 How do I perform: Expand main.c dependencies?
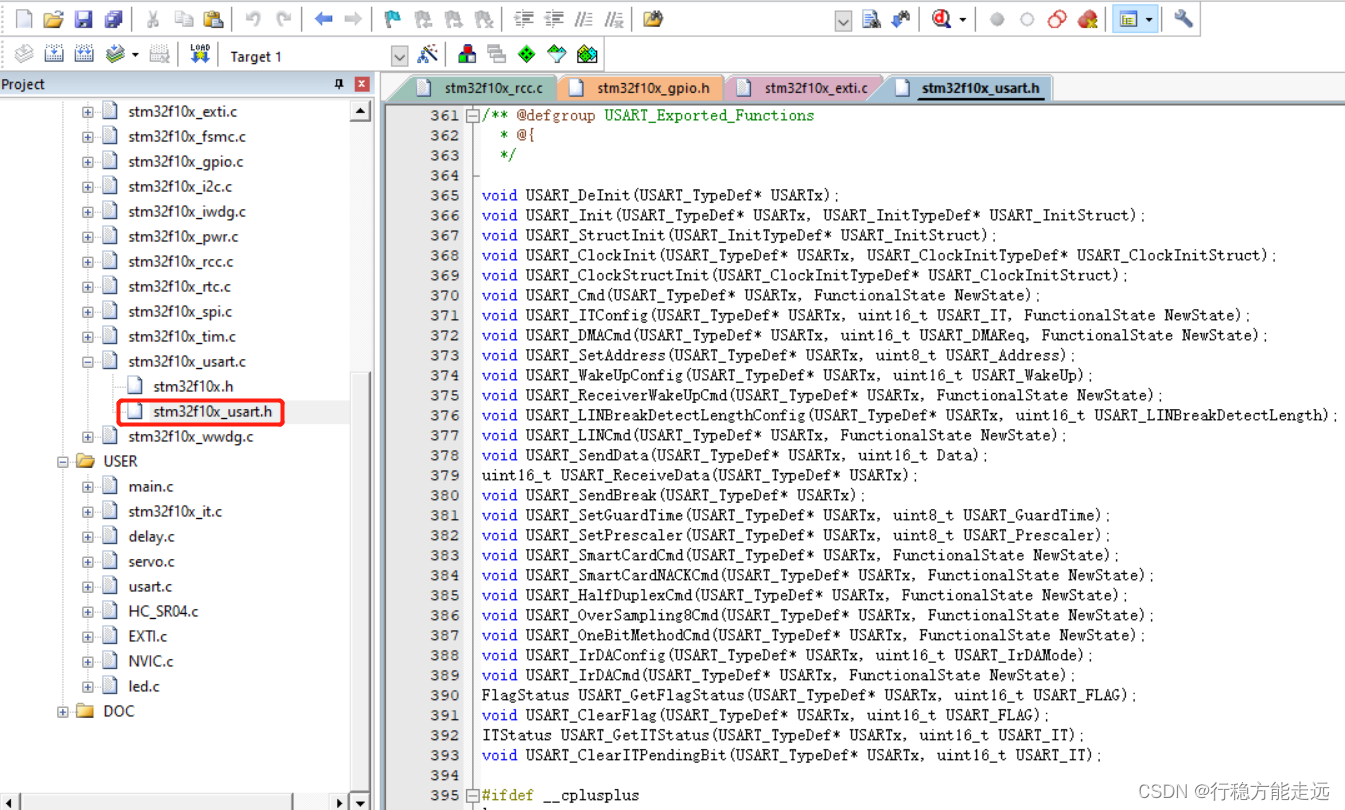click(x=88, y=487)
